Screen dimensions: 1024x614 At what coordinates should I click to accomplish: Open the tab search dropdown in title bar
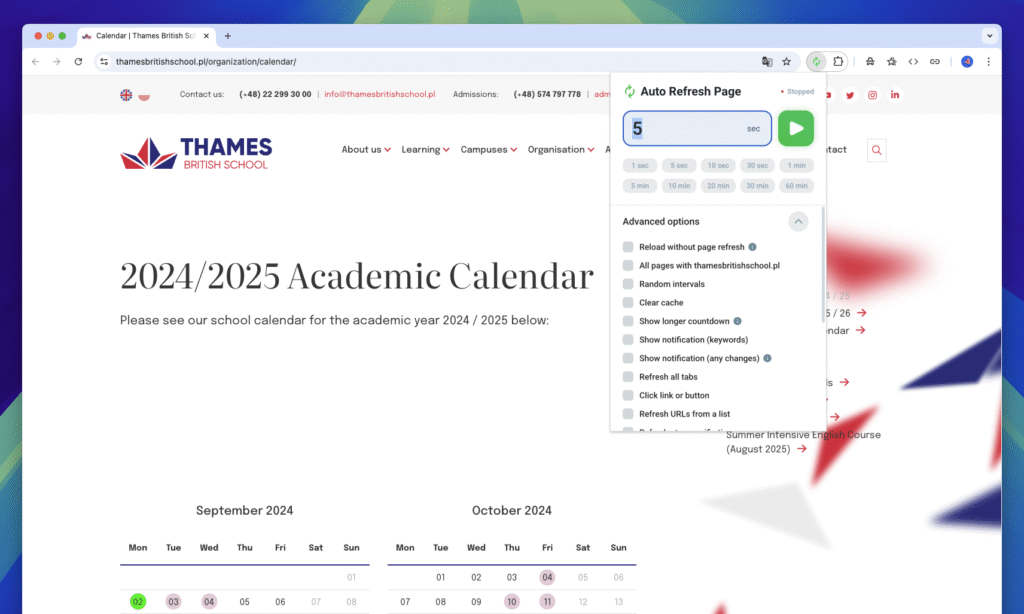coord(989,36)
